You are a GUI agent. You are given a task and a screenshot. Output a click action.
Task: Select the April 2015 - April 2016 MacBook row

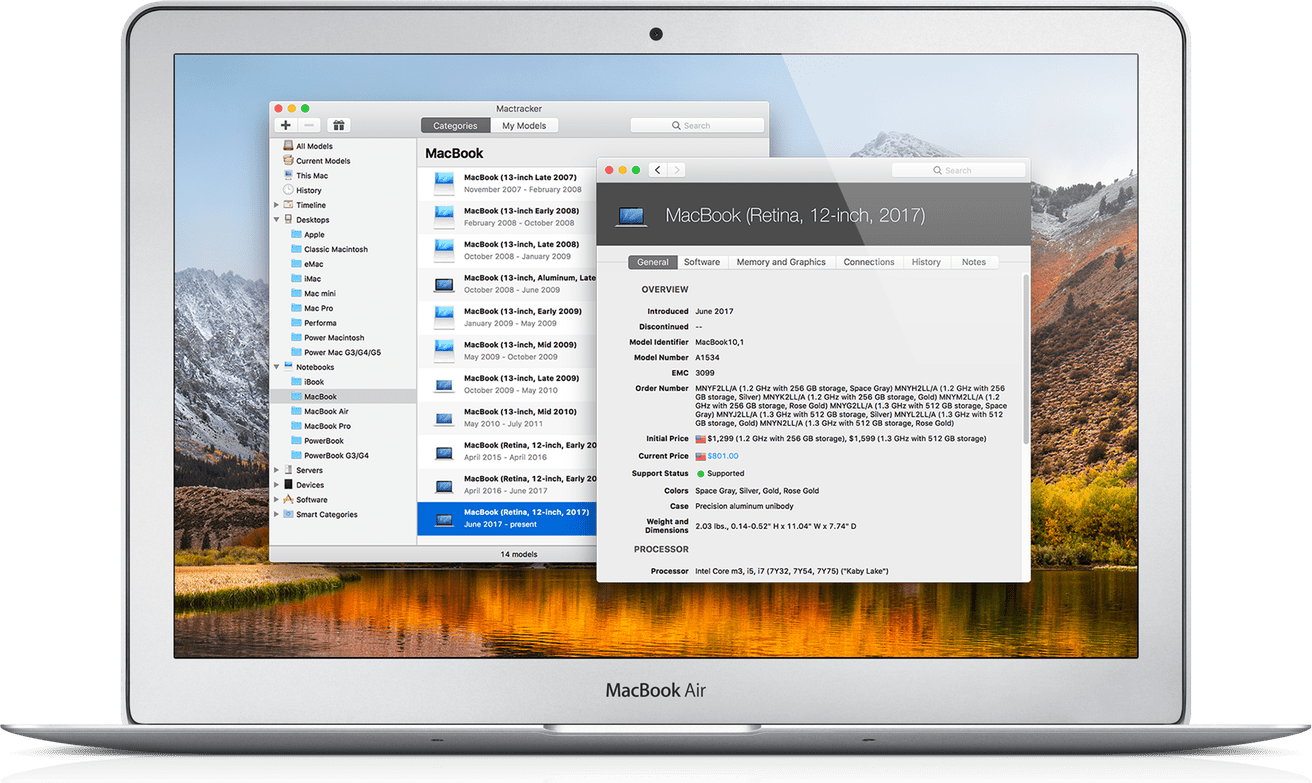pos(506,451)
